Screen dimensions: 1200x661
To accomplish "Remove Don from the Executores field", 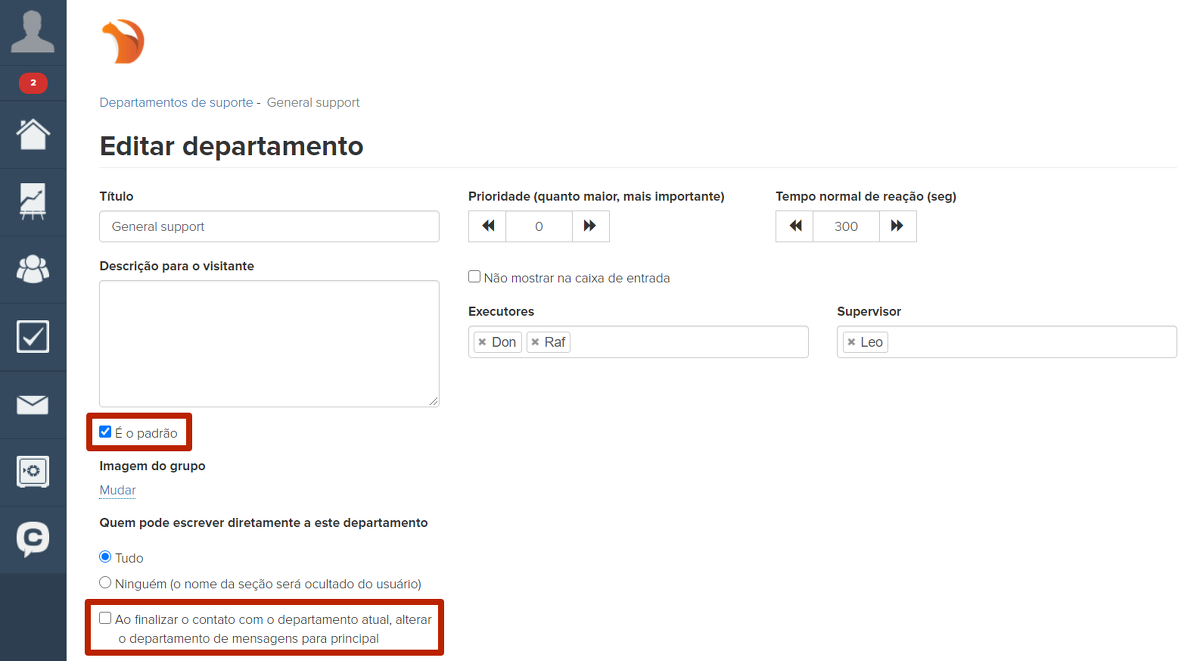I will point(482,342).
